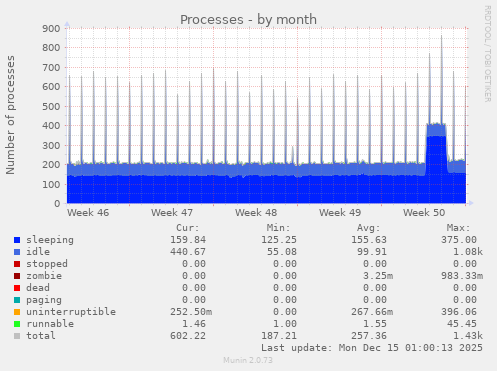497x371 pixels.
Task: Click the 'Number of processes' axis label
Action: (x=11, y=115)
